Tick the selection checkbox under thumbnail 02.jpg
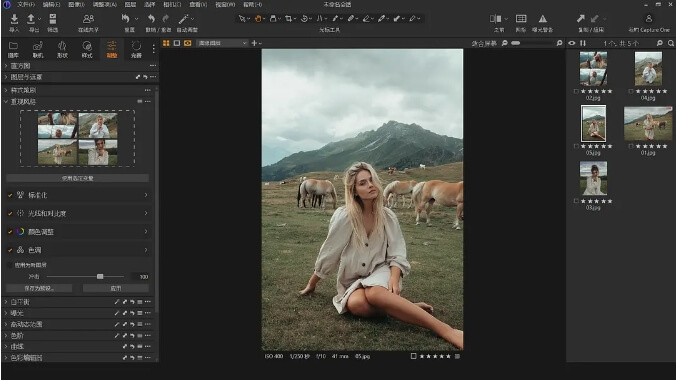676x380 pixels. pos(576,91)
